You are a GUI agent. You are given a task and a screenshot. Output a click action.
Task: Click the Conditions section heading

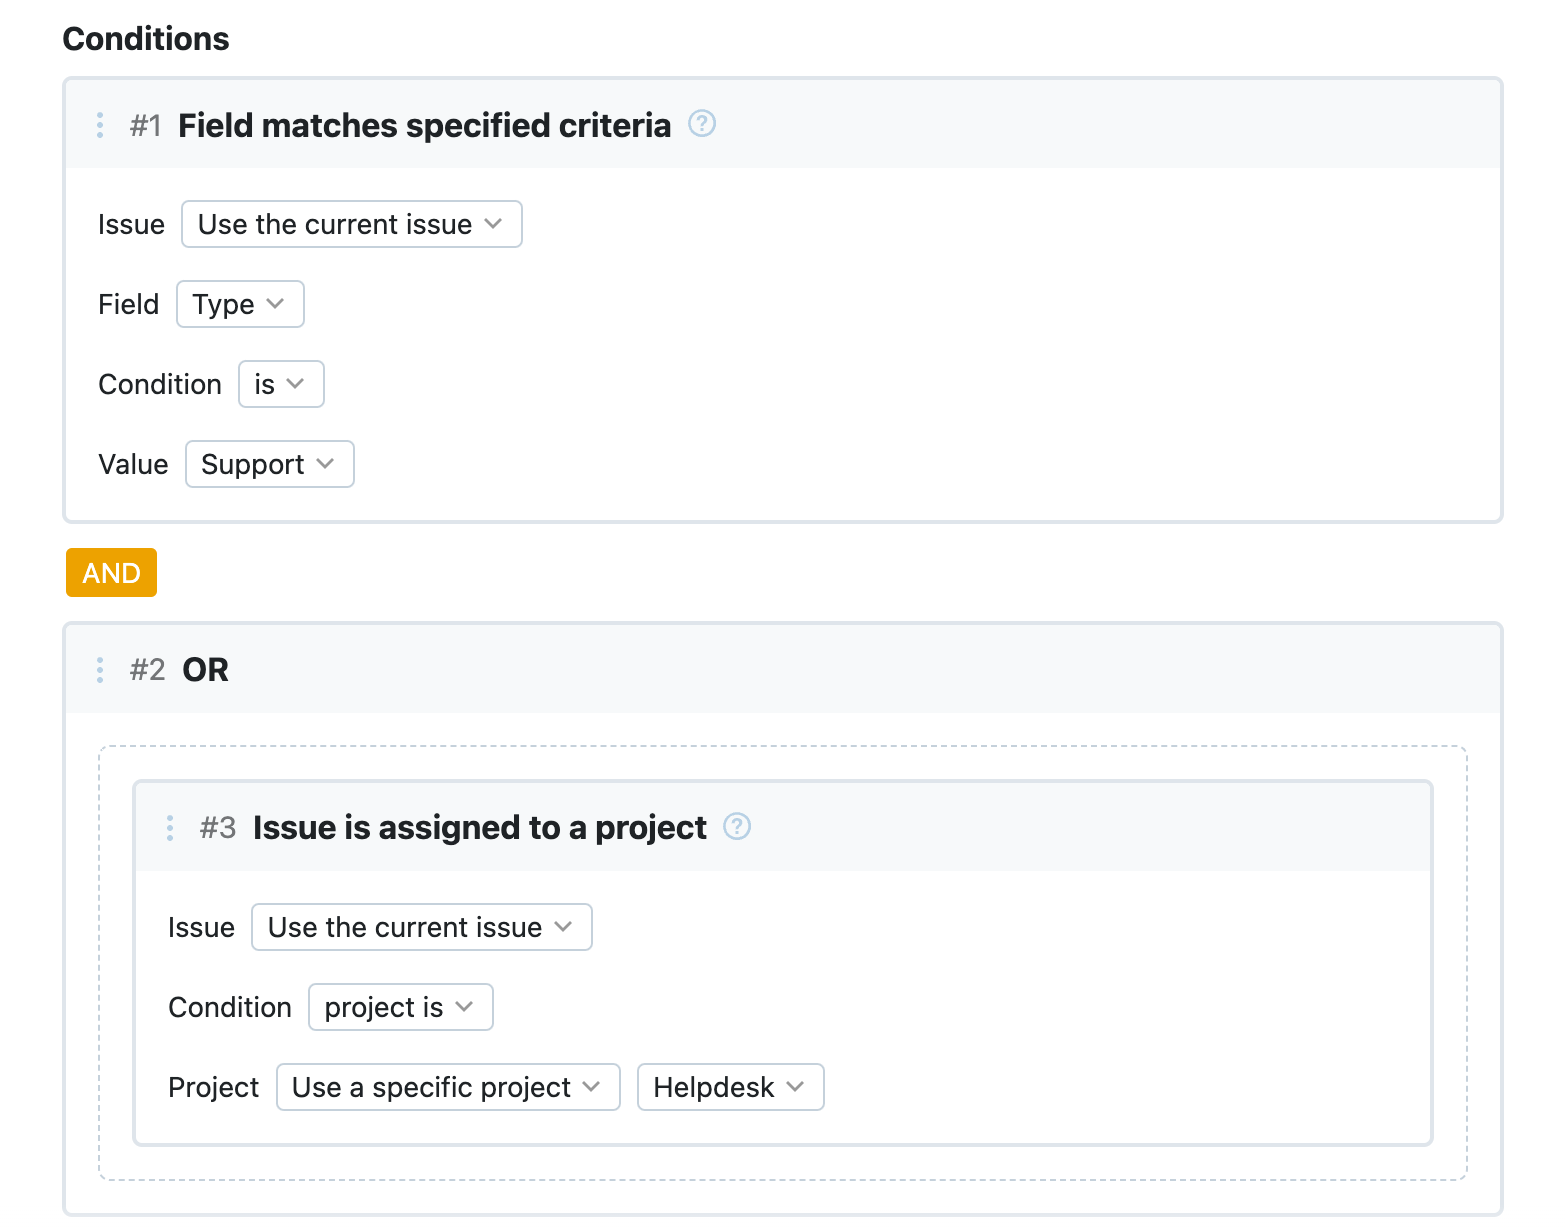tap(146, 39)
